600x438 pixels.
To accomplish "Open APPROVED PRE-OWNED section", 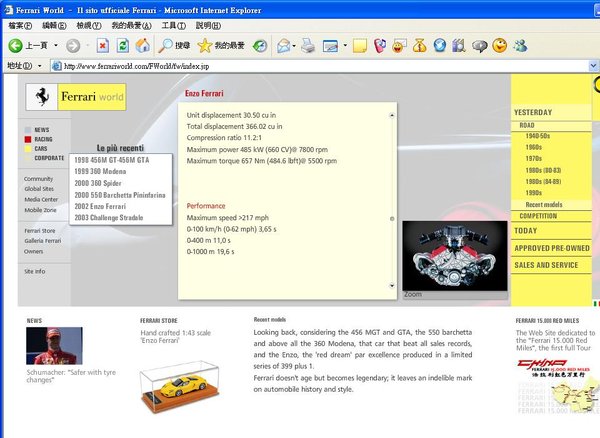I will click(552, 248).
